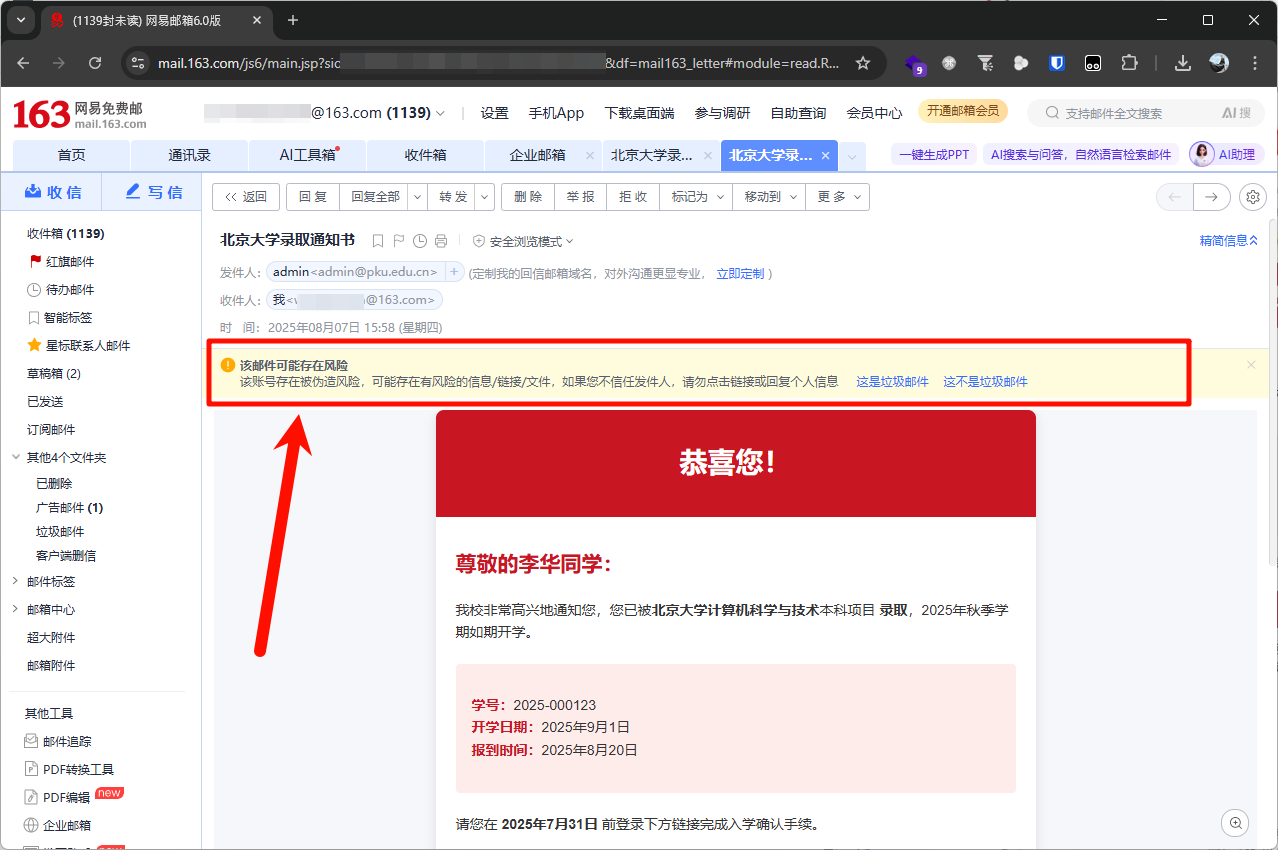The image size is (1278, 850).
Task: Dismiss the risk warning banner
Action: 1251,365
